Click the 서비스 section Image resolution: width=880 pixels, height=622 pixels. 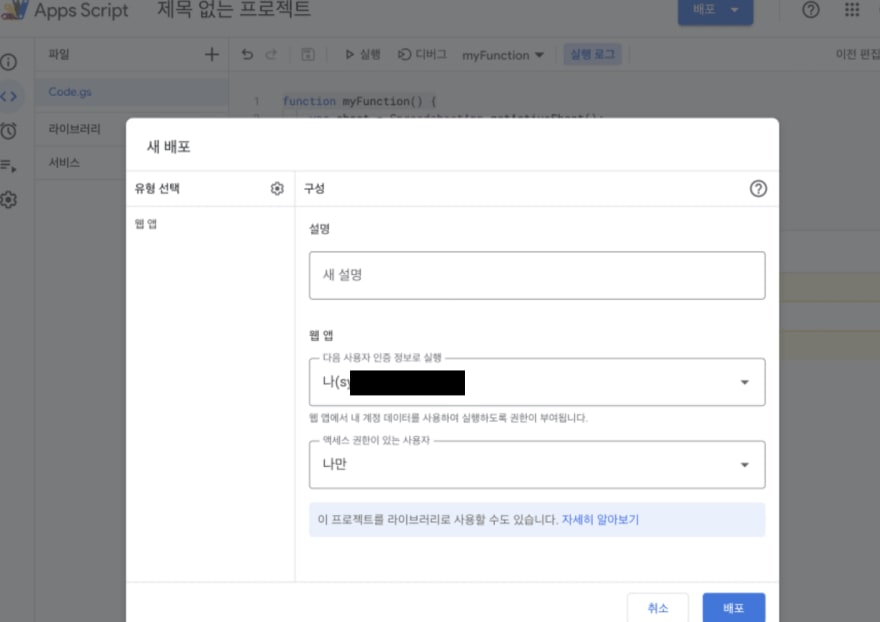[64, 163]
